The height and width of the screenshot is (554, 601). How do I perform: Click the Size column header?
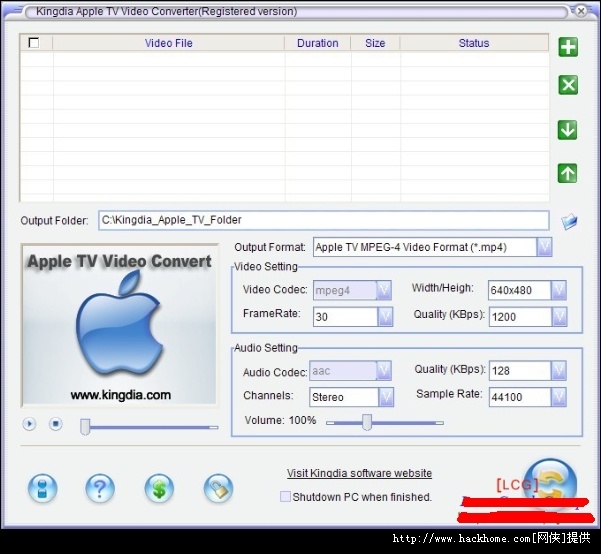click(375, 43)
